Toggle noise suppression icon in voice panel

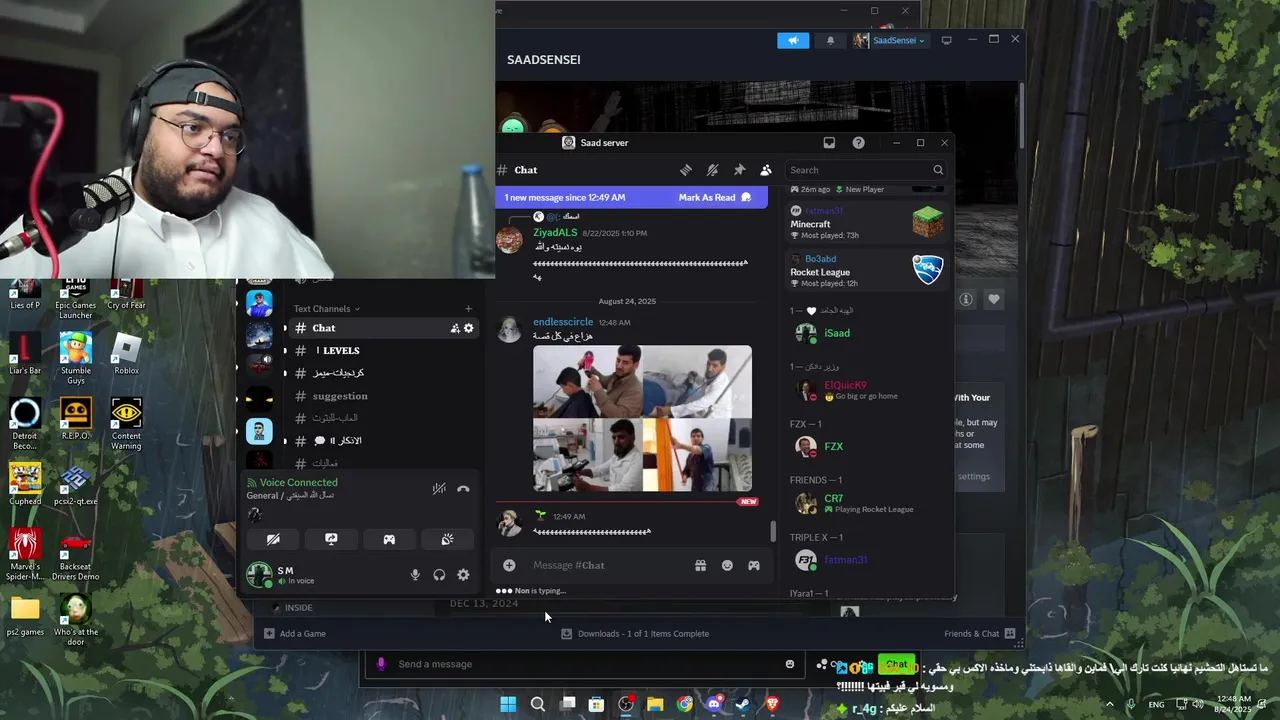tap(439, 489)
